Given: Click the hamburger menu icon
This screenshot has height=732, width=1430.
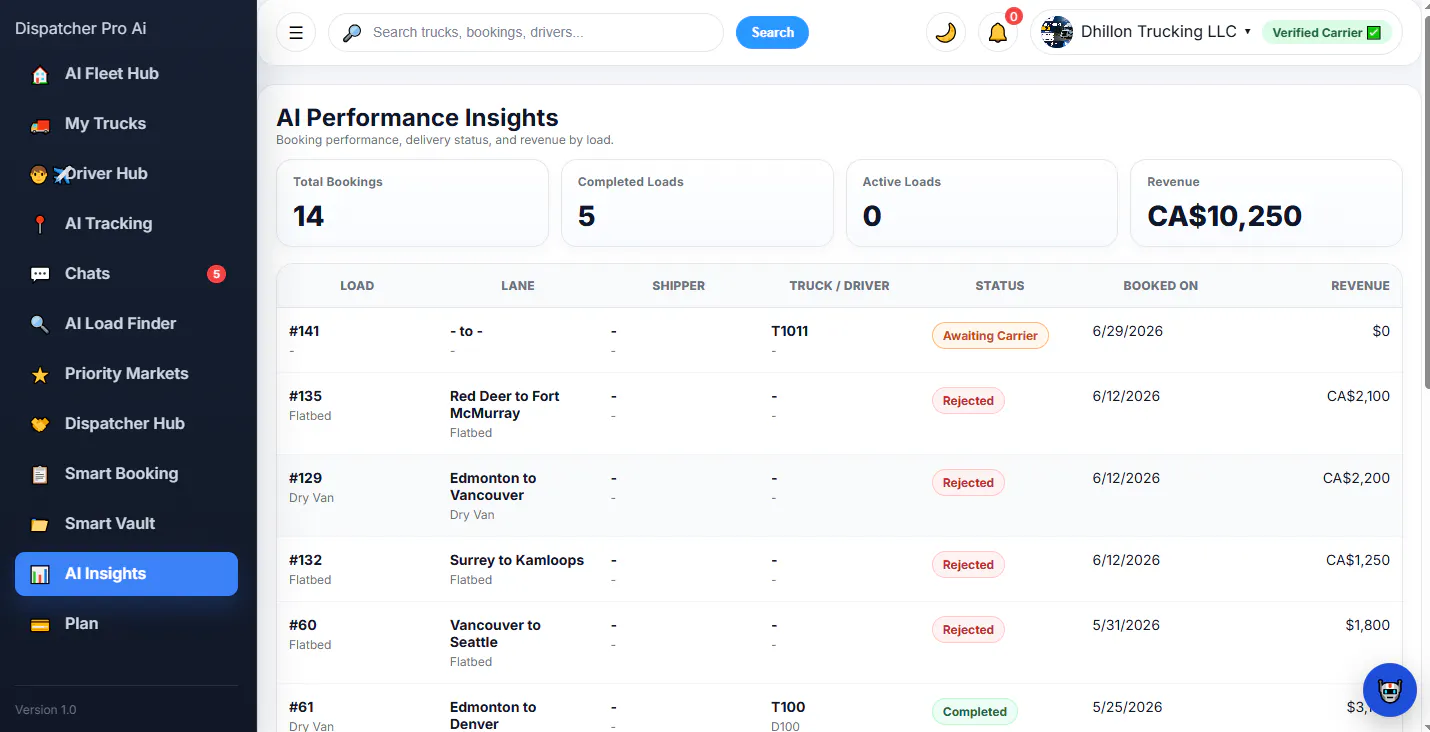Looking at the screenshot, I should point(296,32).
